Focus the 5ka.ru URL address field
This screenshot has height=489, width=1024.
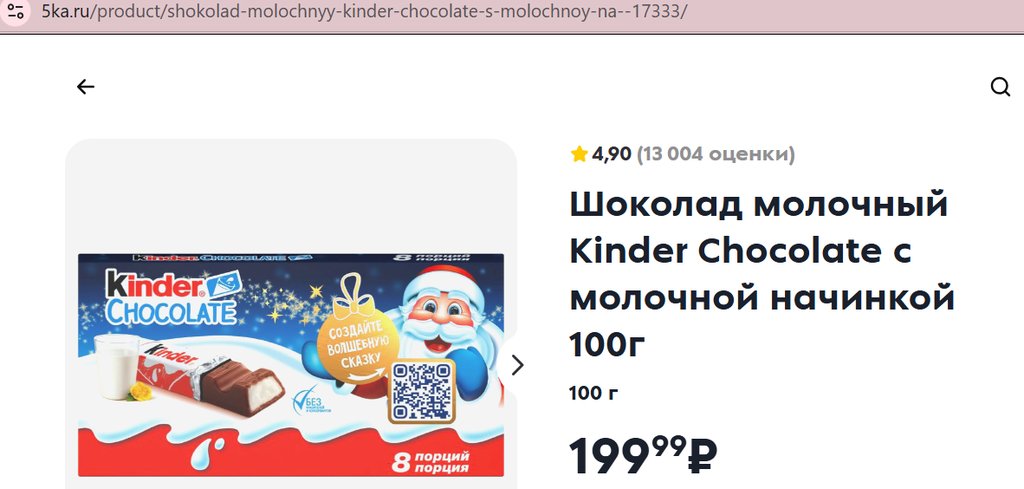(364, 12)
